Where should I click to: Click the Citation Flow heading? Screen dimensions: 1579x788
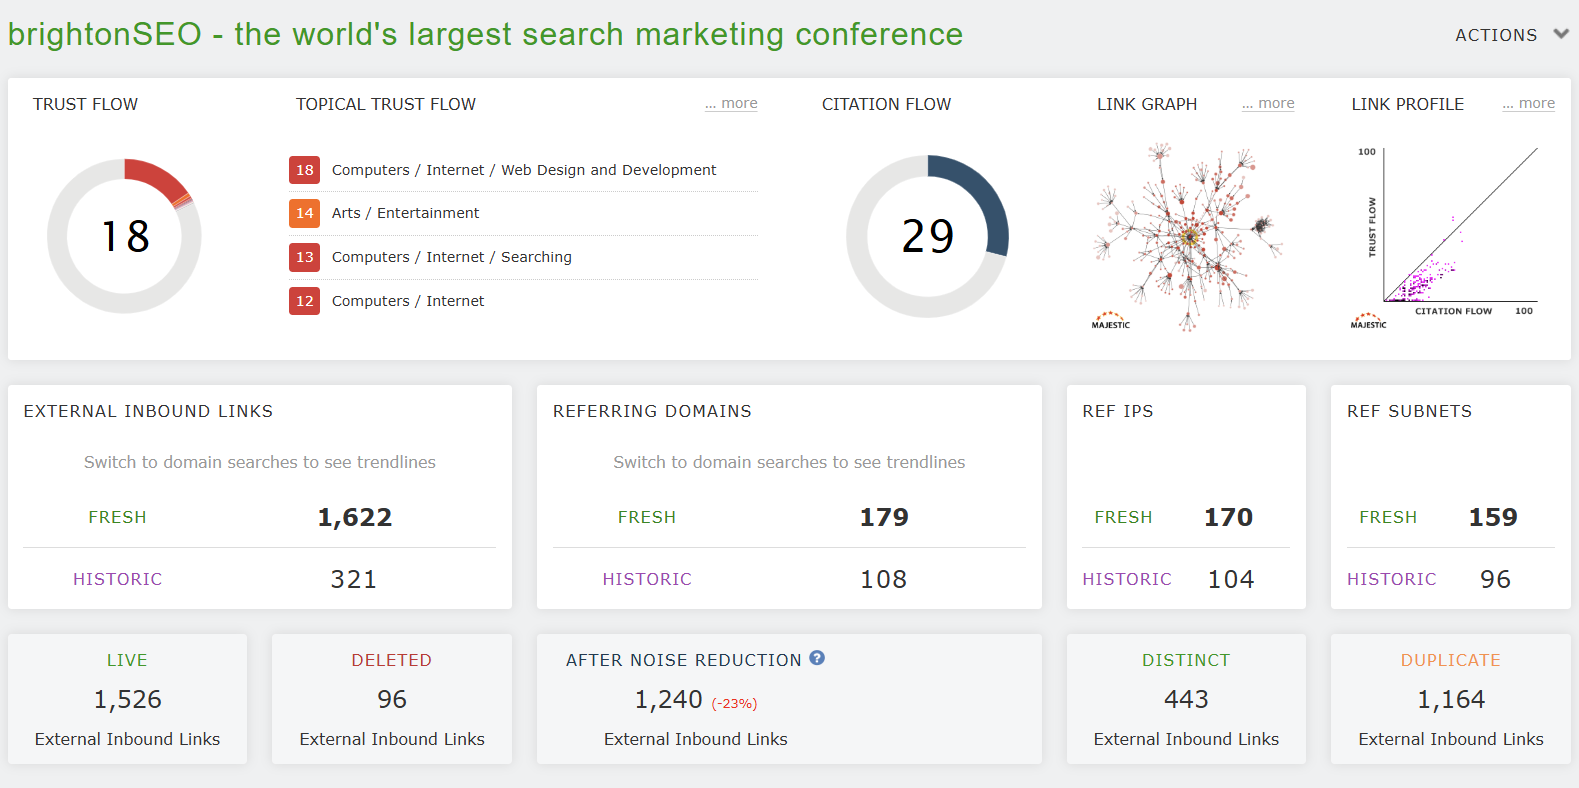pos(886,104)
